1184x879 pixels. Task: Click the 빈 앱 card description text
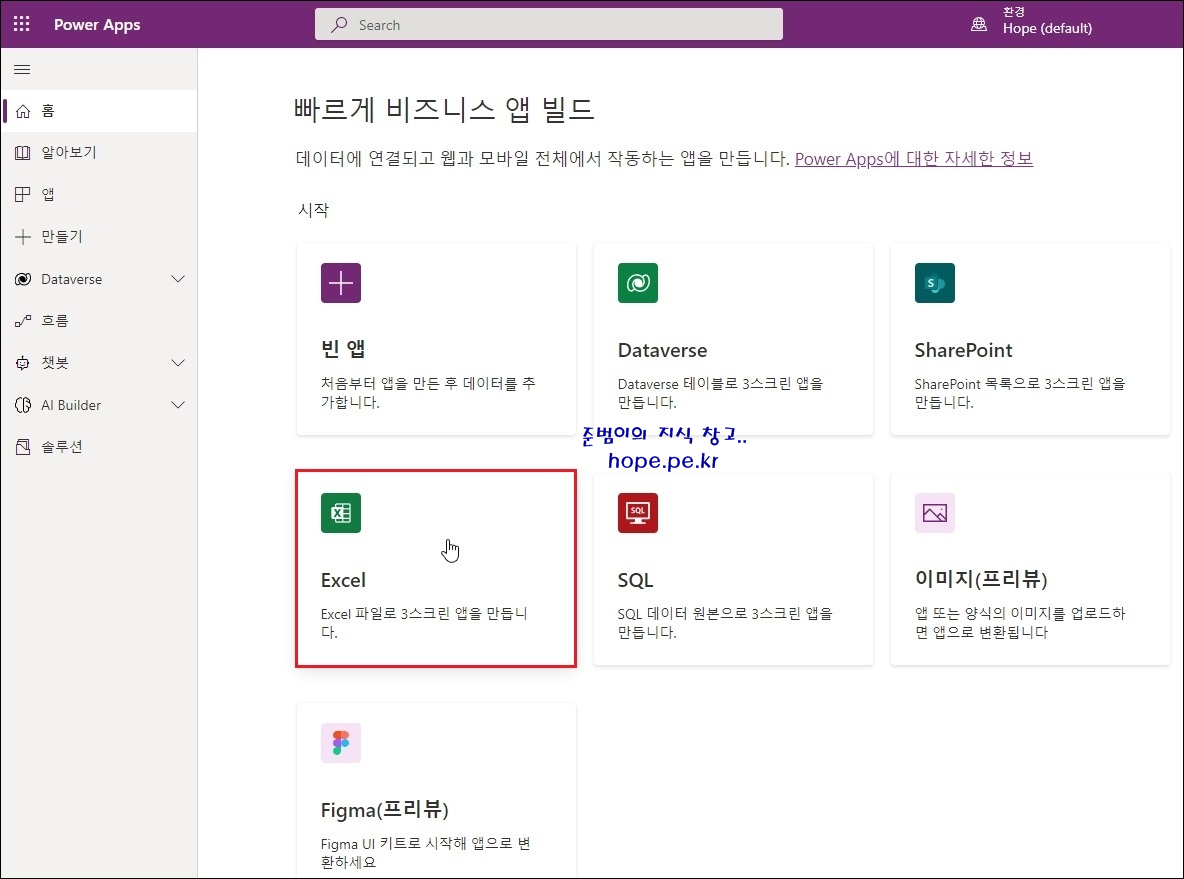click(x=427, y=393)
